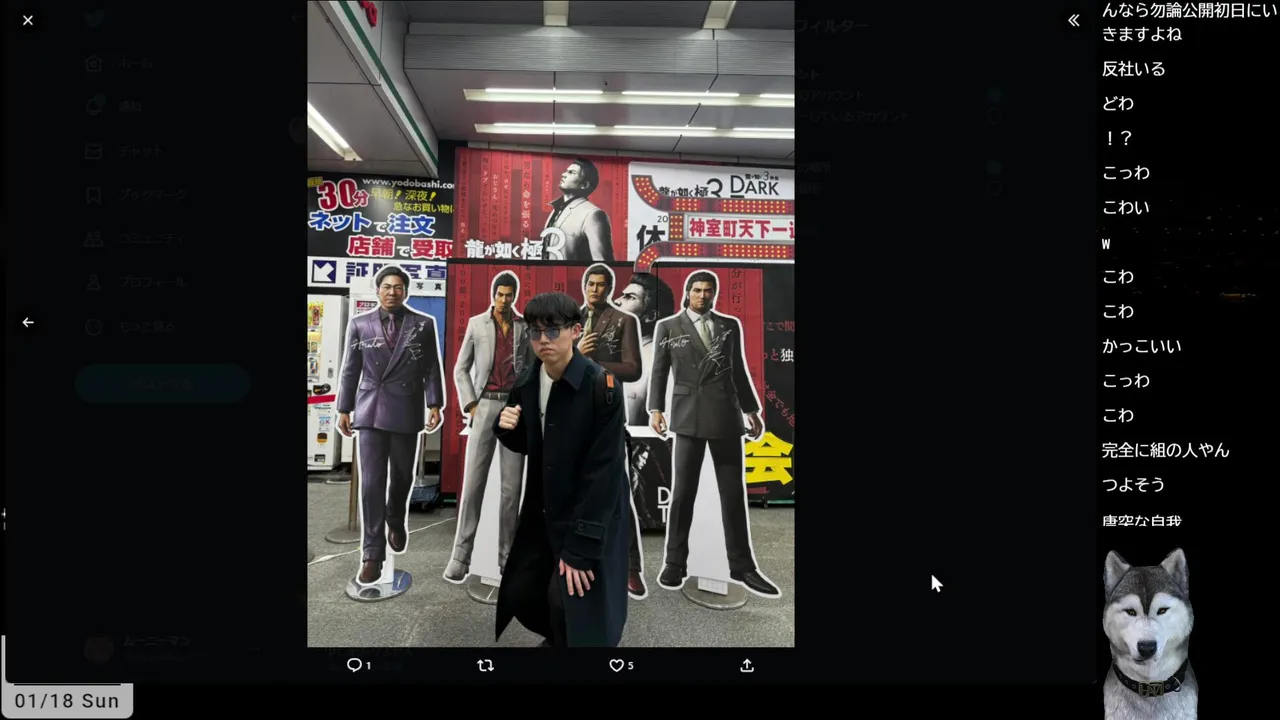
Task: Select the chat comment "！？"
Action: [1118, 138]
